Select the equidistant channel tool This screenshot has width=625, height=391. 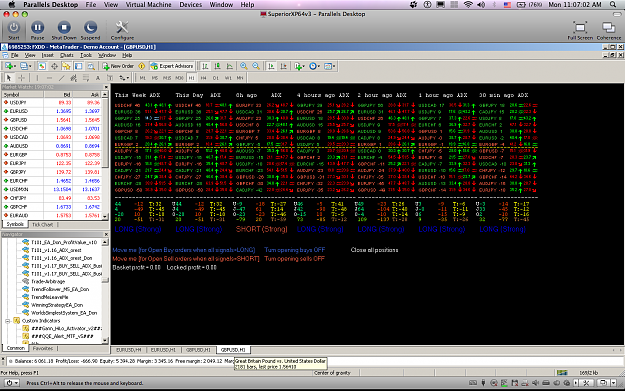coord(73,78)
